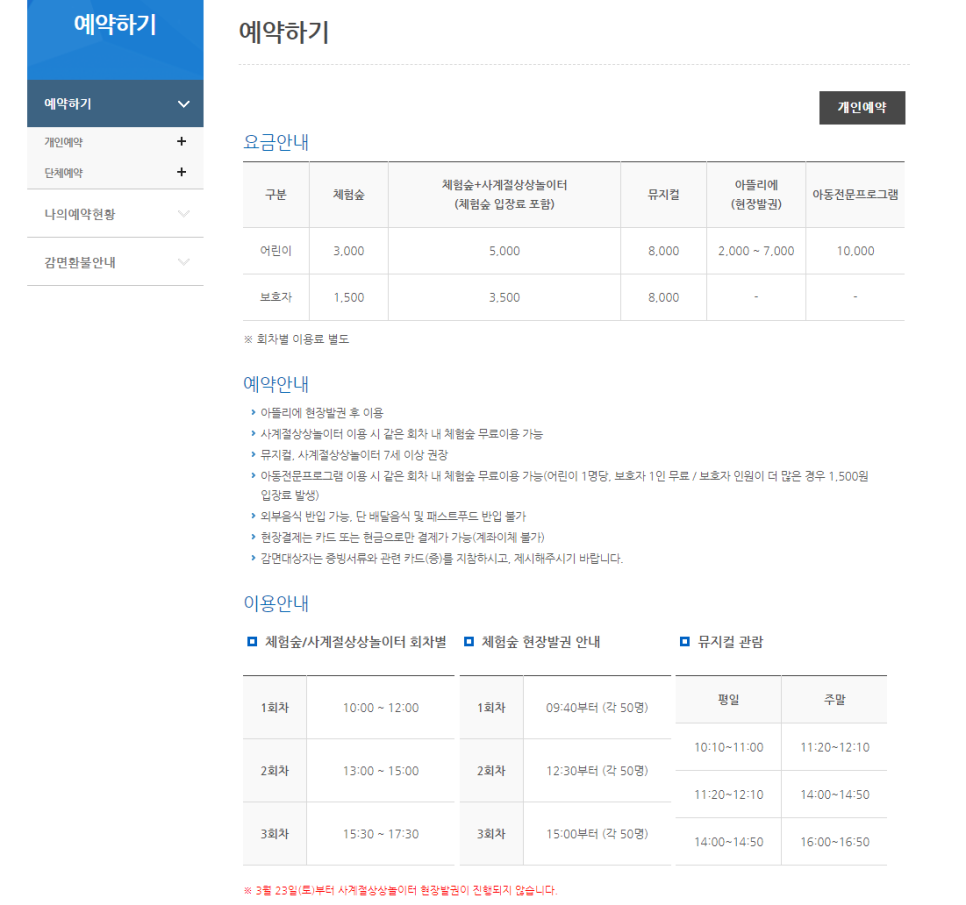The image size is (966, 905).
Task: Open 개인예약 submenu link
Action: [63, 142]
